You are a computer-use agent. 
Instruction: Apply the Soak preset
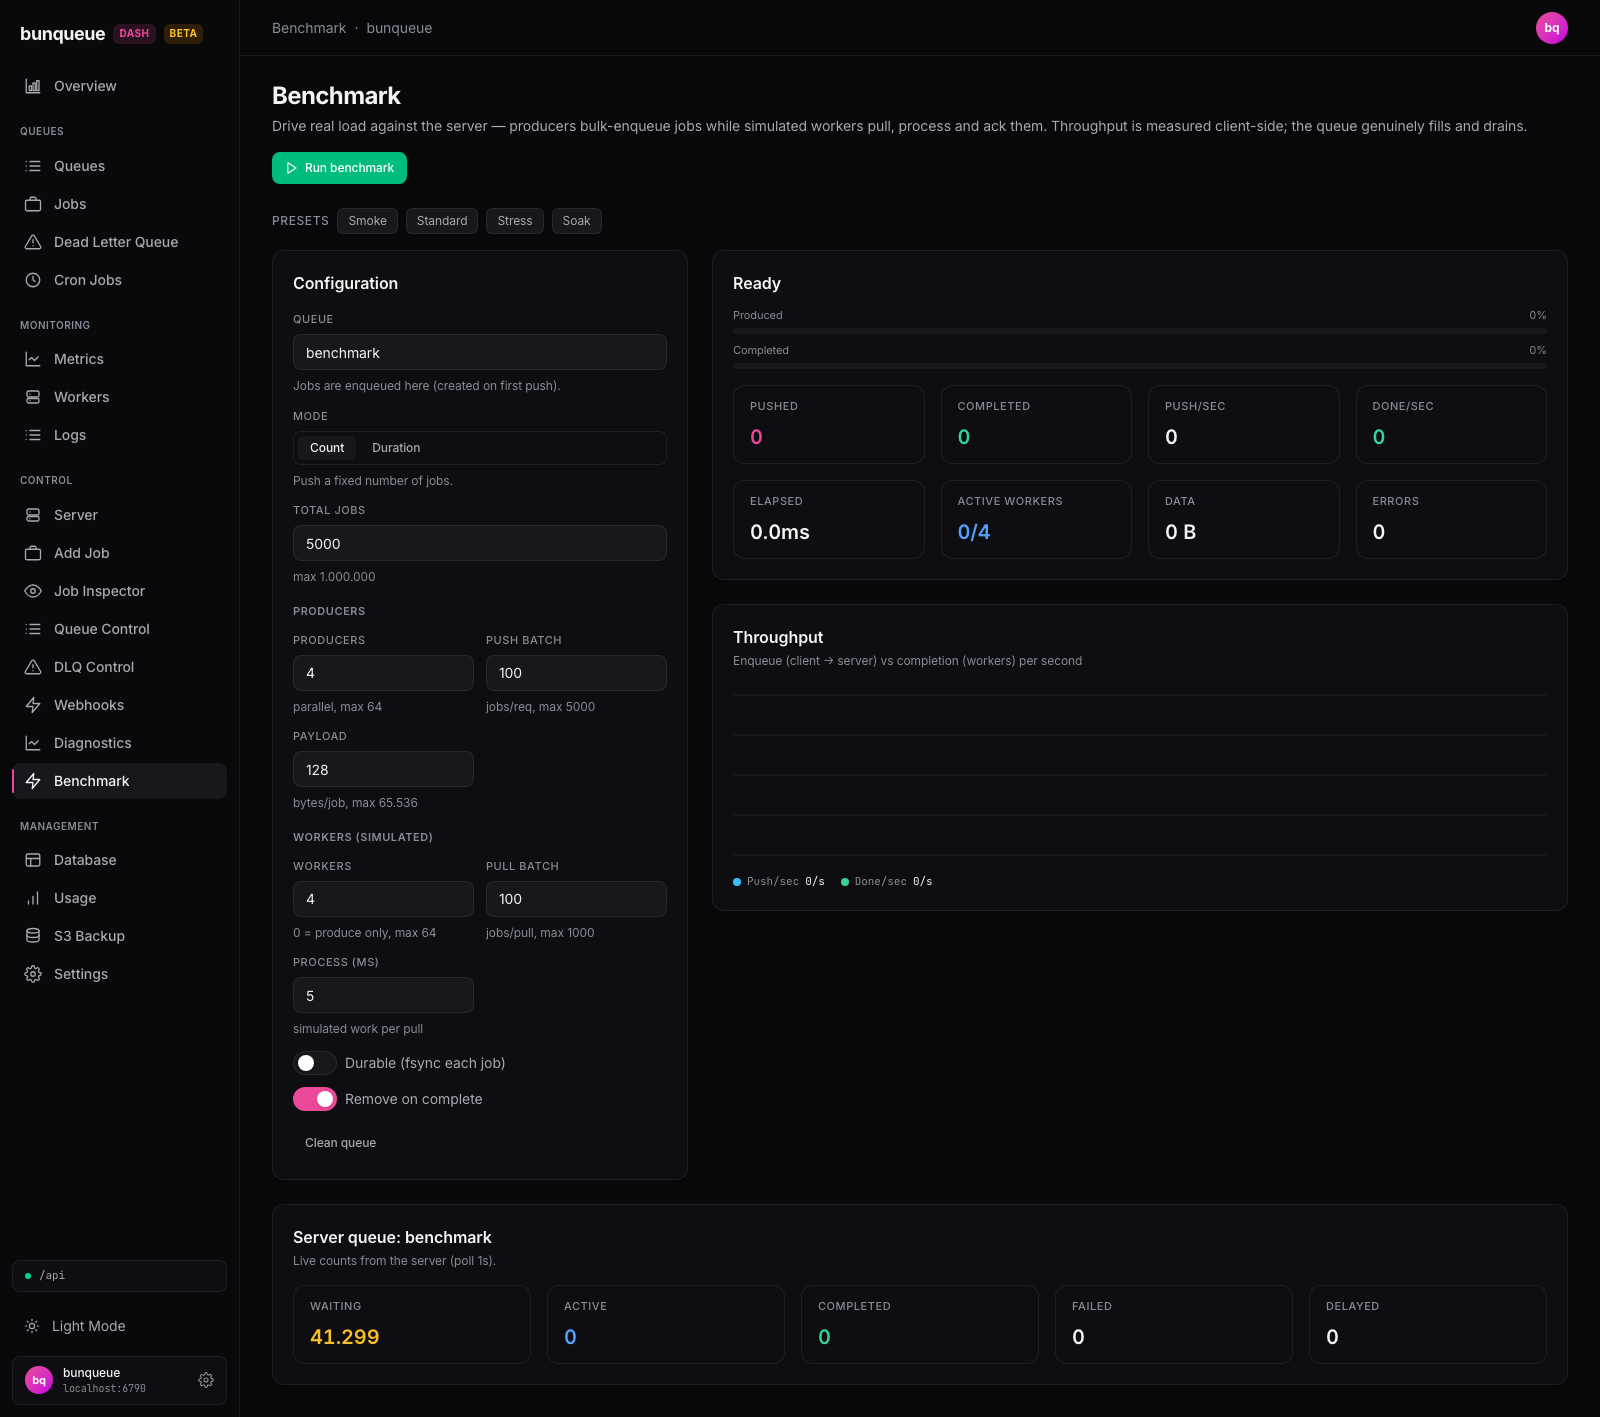[576, 221]
